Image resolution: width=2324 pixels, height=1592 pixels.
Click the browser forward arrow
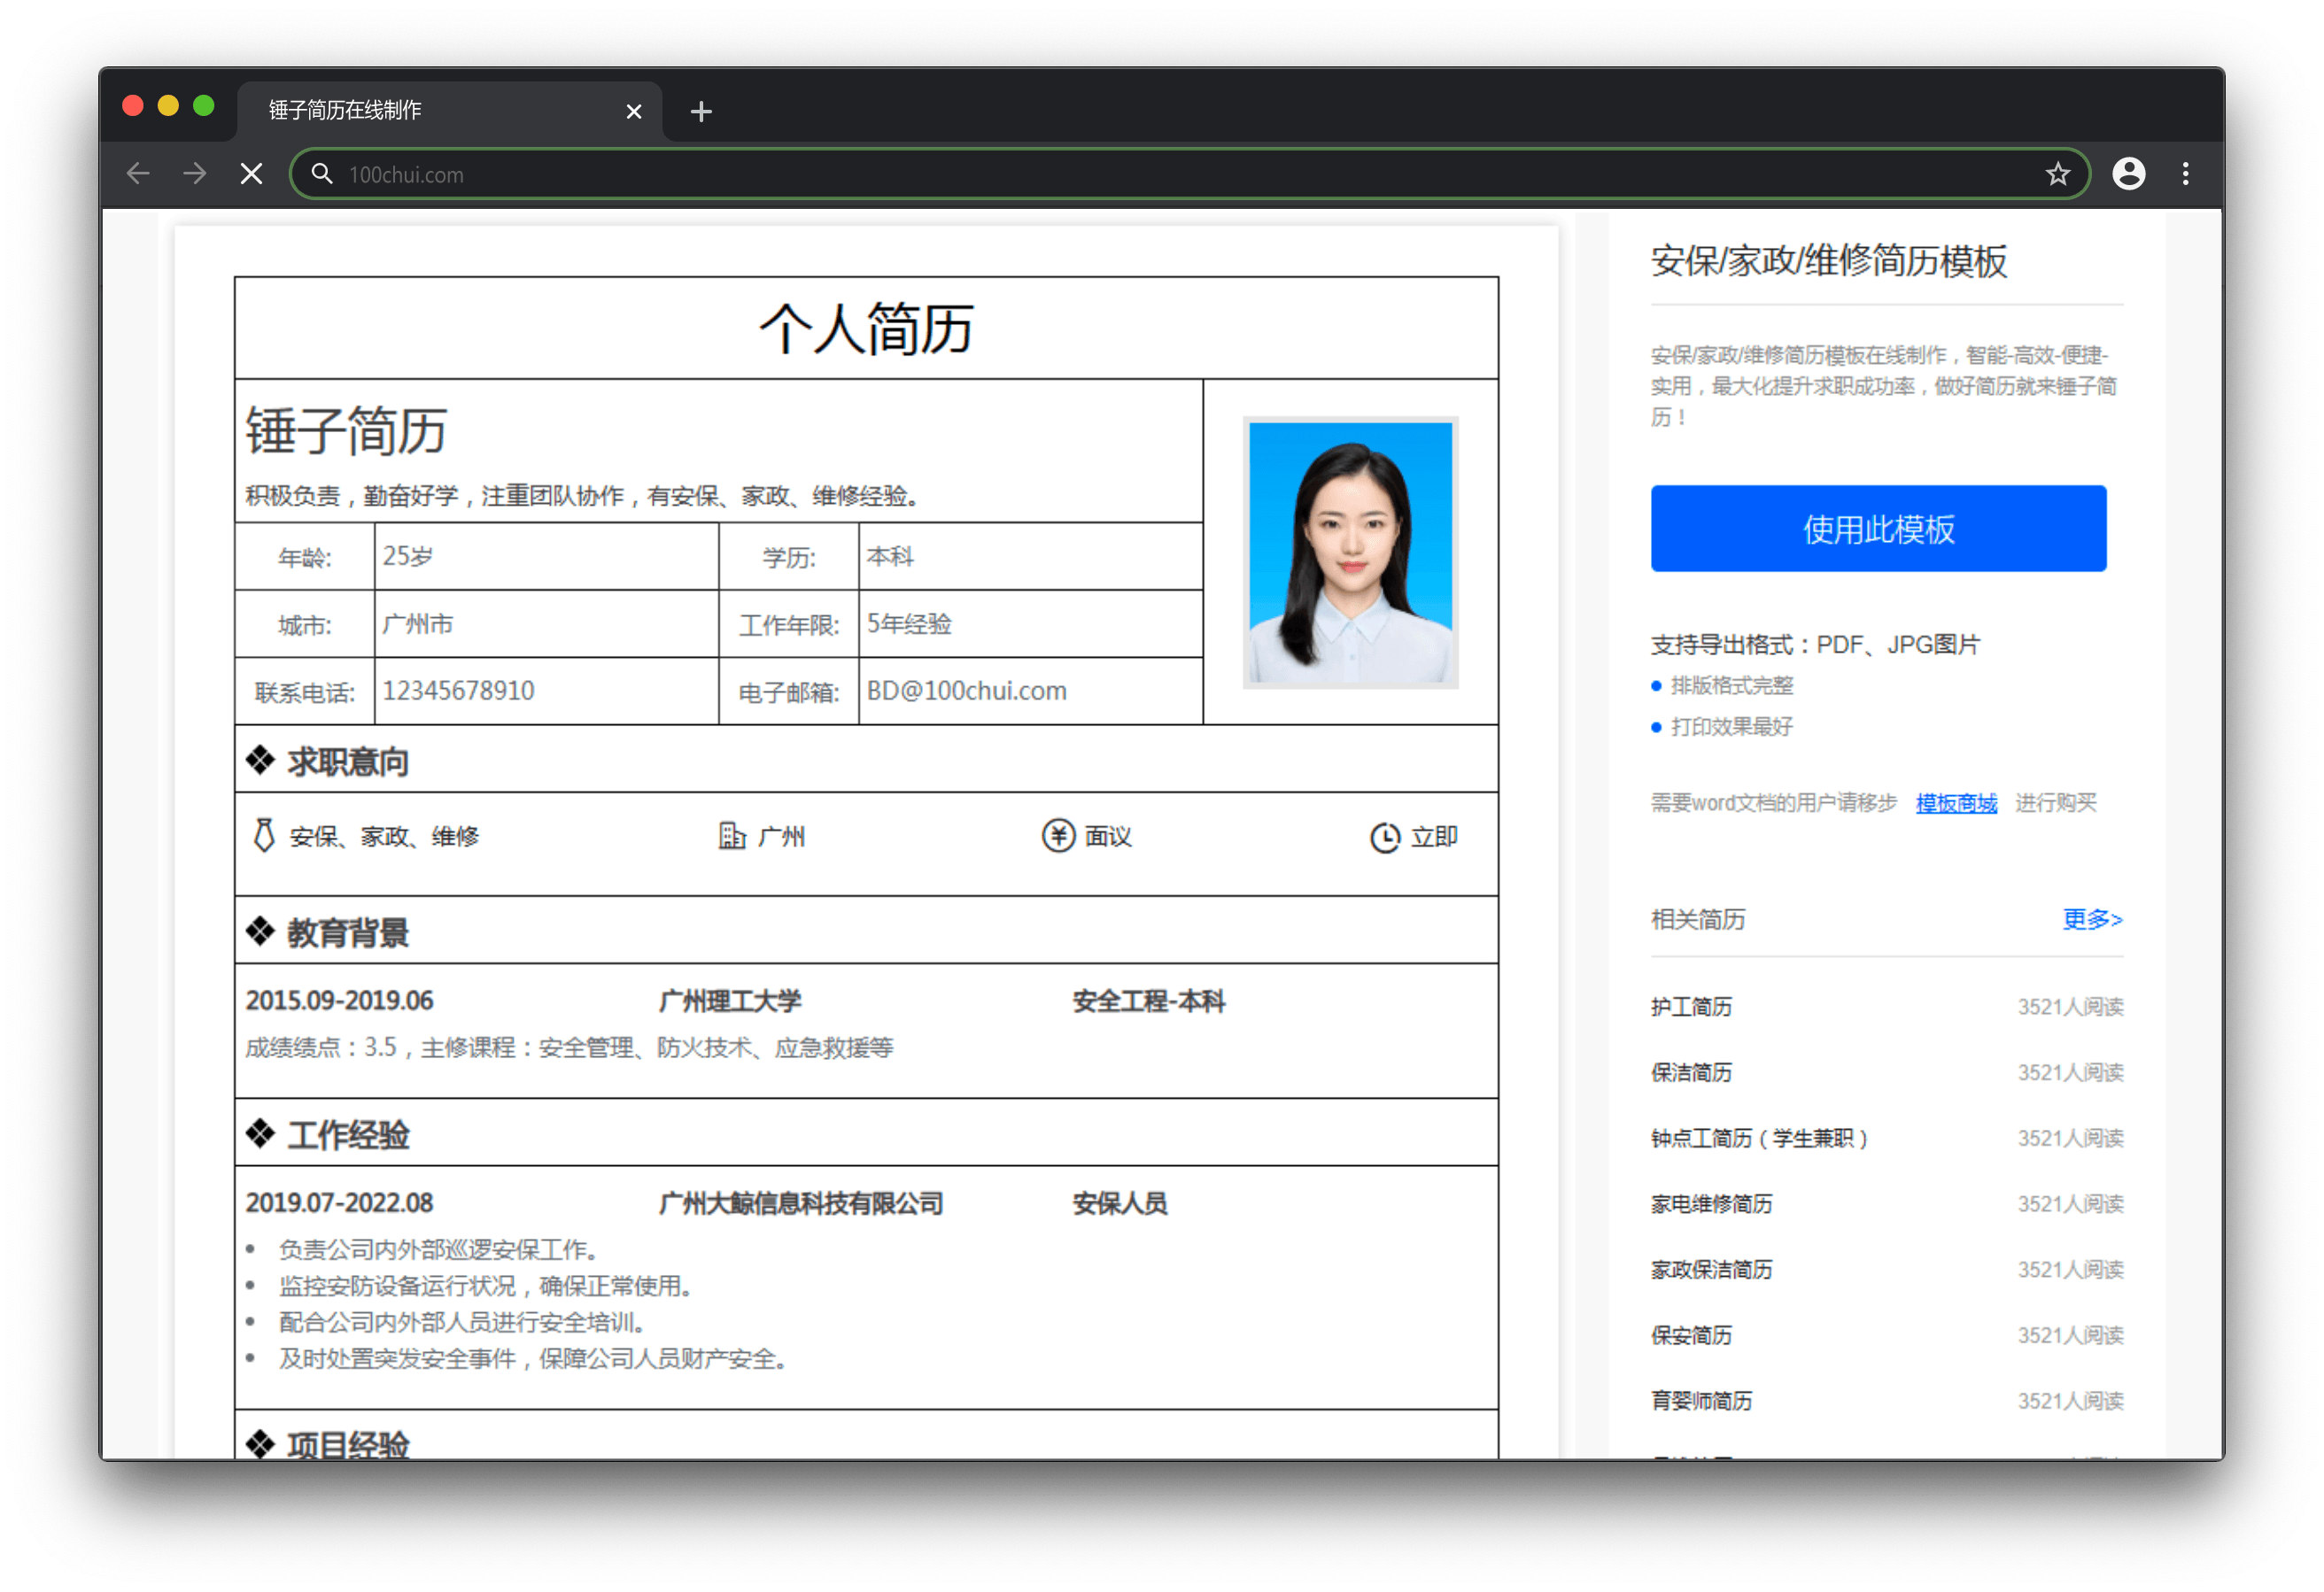tap(195, 174)
